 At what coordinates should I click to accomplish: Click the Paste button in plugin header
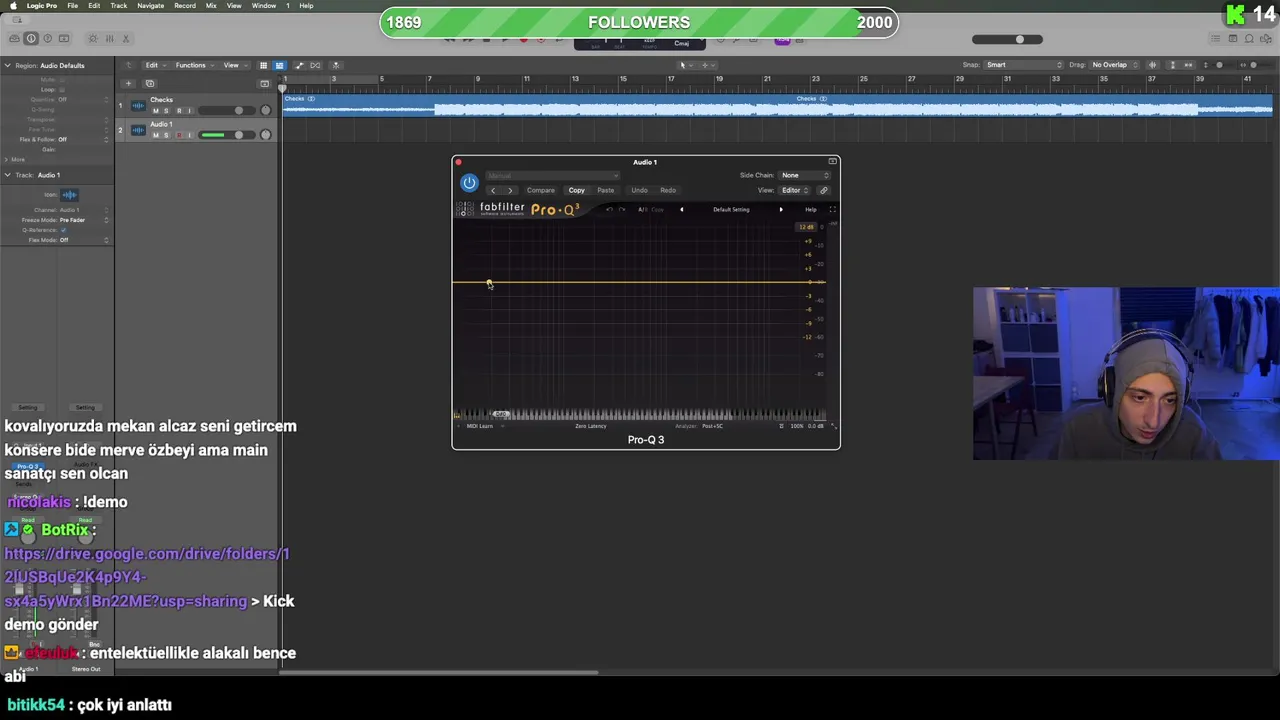click(606, 190)
